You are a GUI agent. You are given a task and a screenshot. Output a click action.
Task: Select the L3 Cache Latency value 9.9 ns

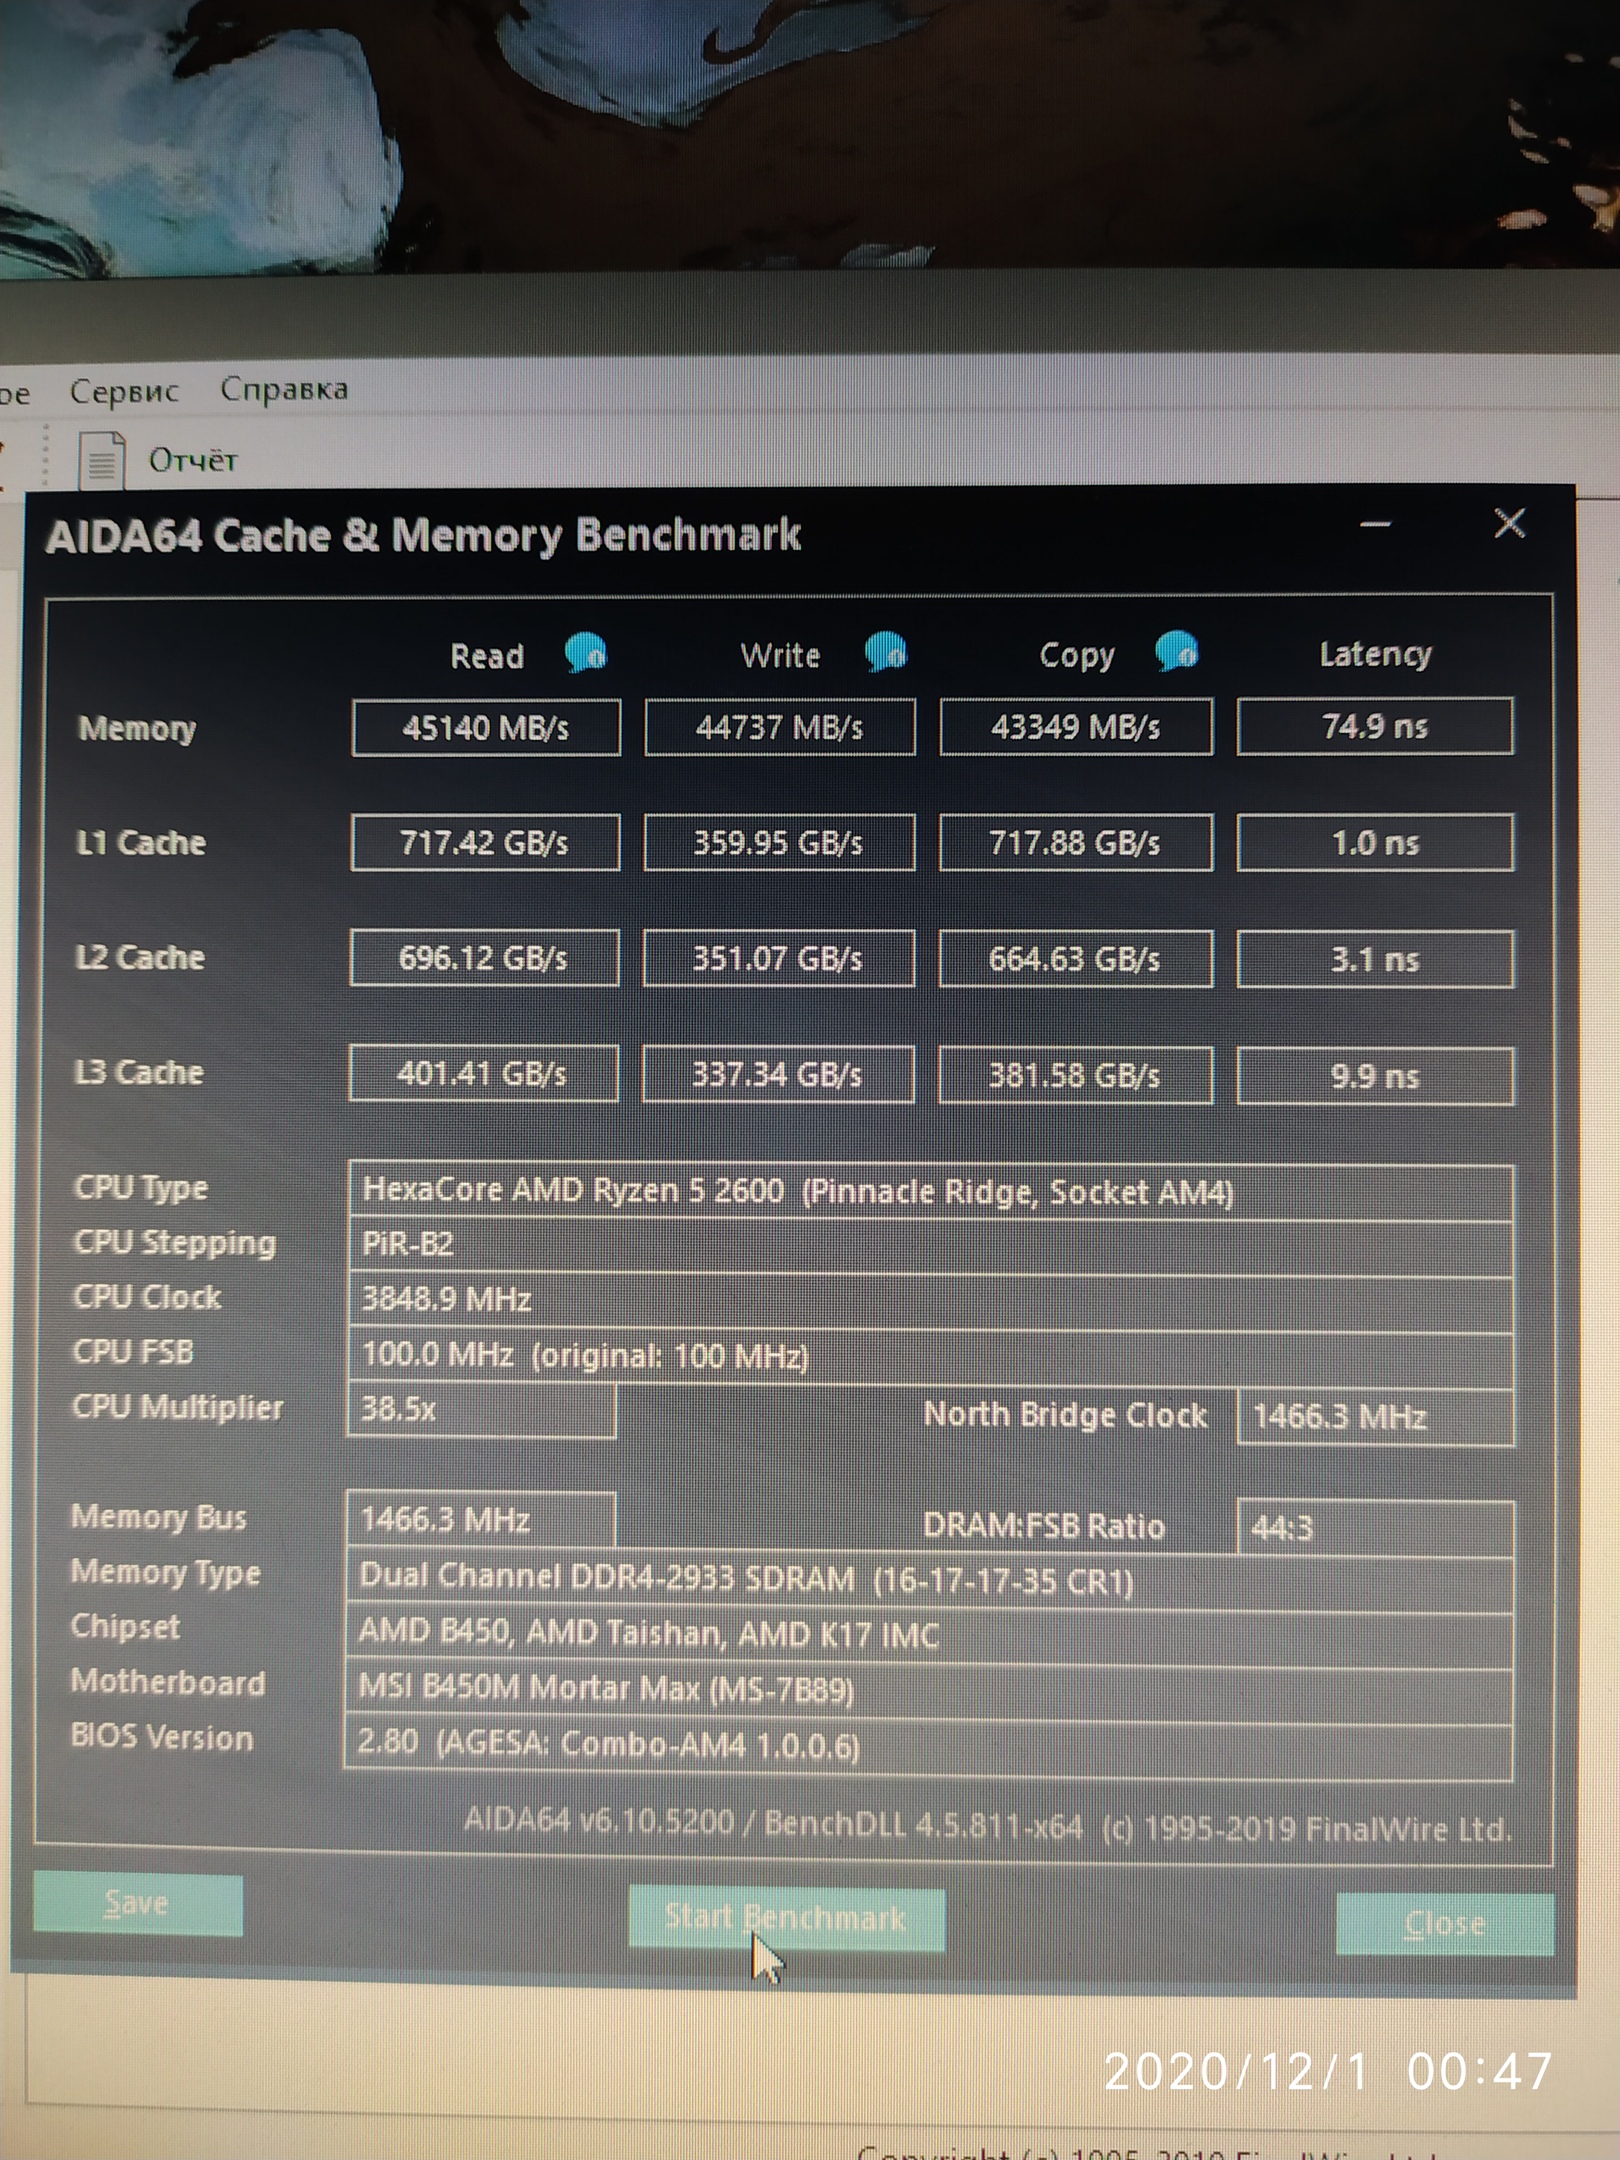pos(1375,1076)
